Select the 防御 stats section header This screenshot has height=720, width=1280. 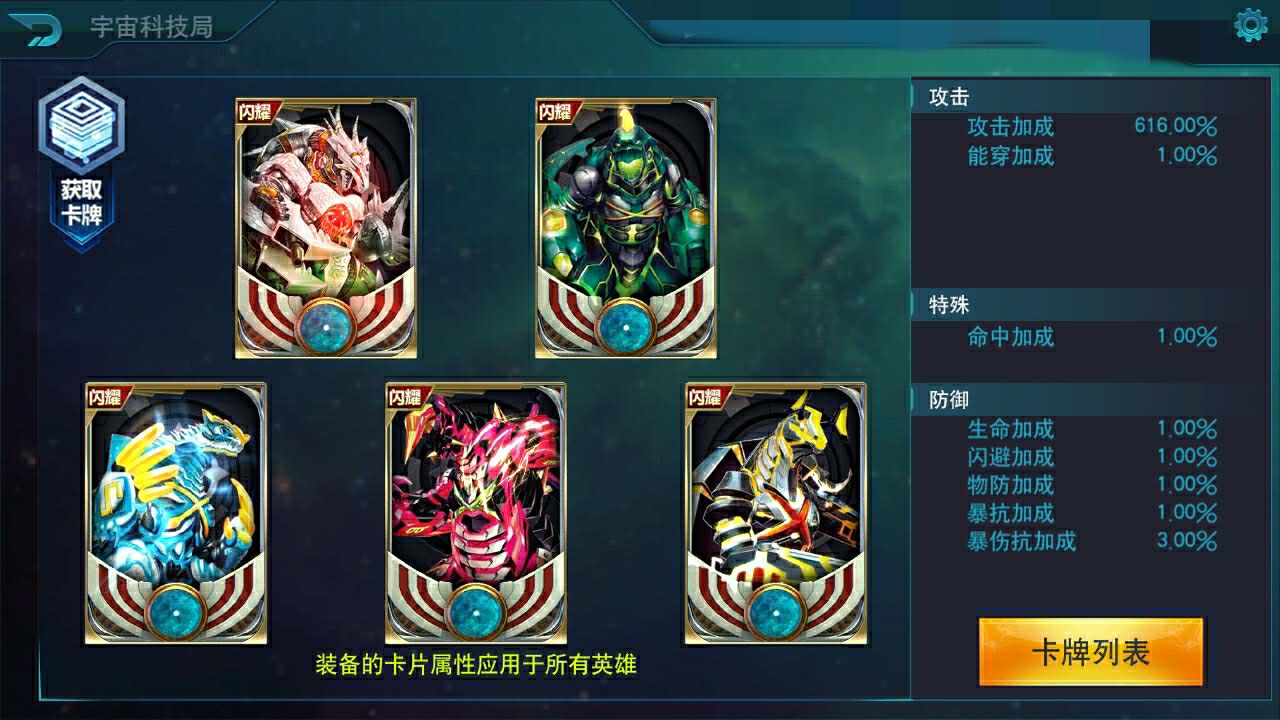(x=949, y=400)
